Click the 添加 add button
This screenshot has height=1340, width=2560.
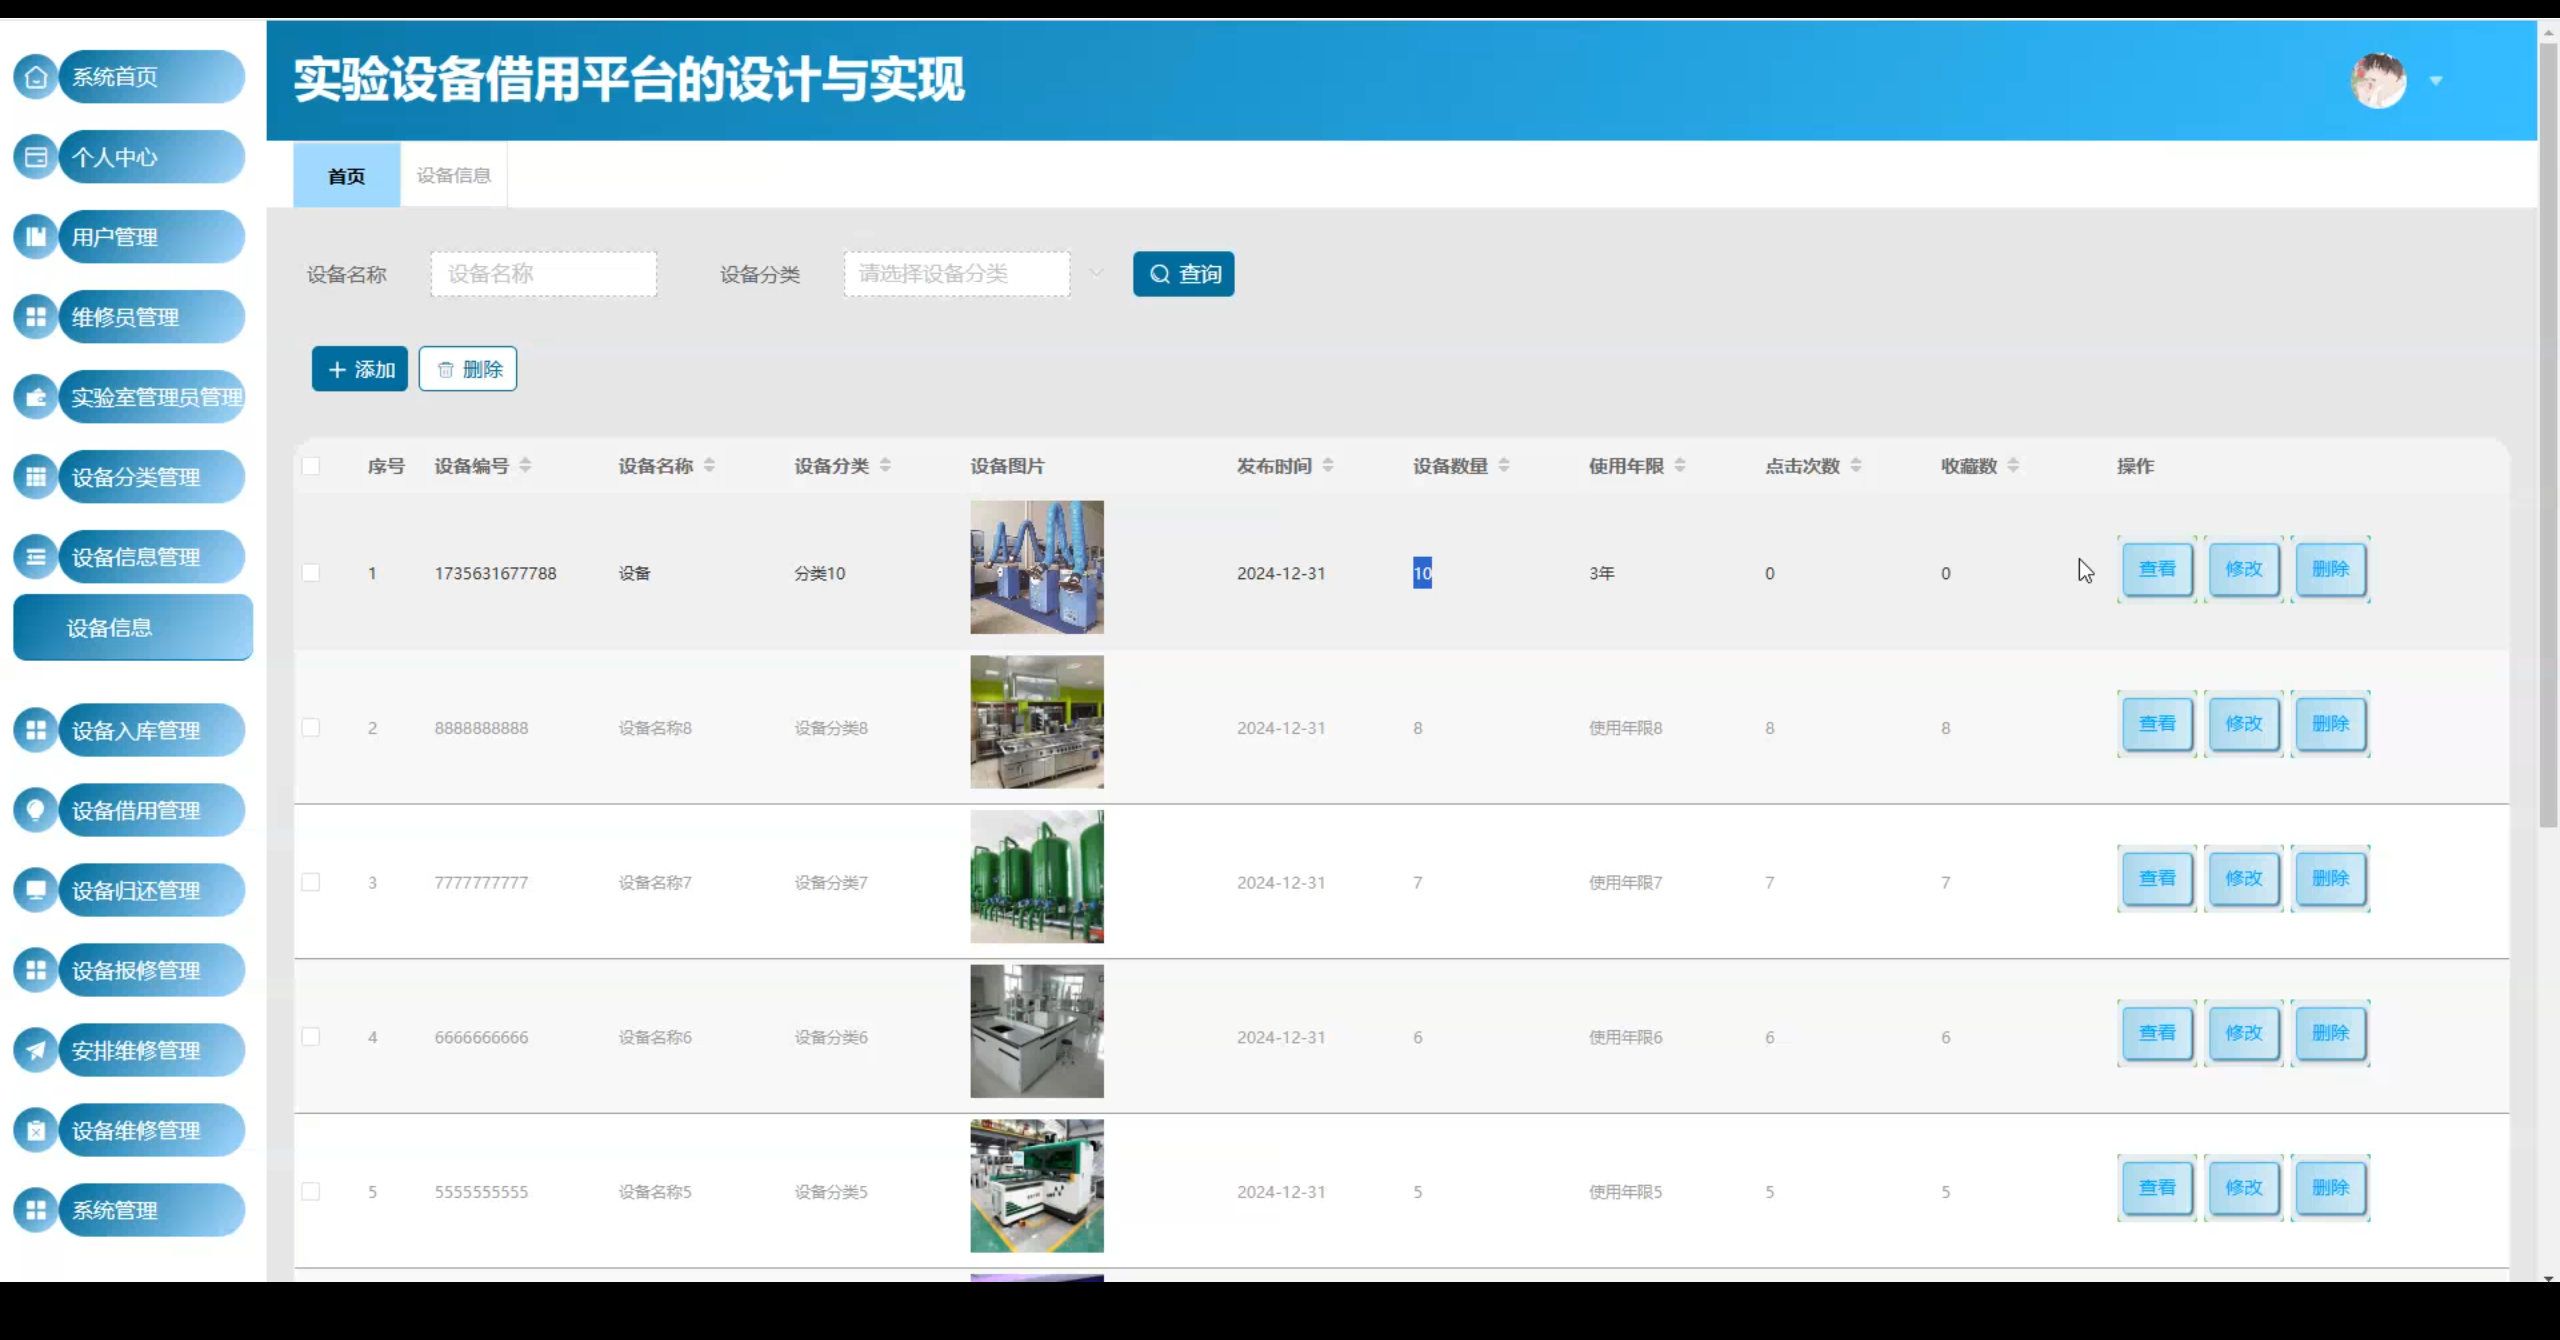pyautogui.click(x=360, y=369)
